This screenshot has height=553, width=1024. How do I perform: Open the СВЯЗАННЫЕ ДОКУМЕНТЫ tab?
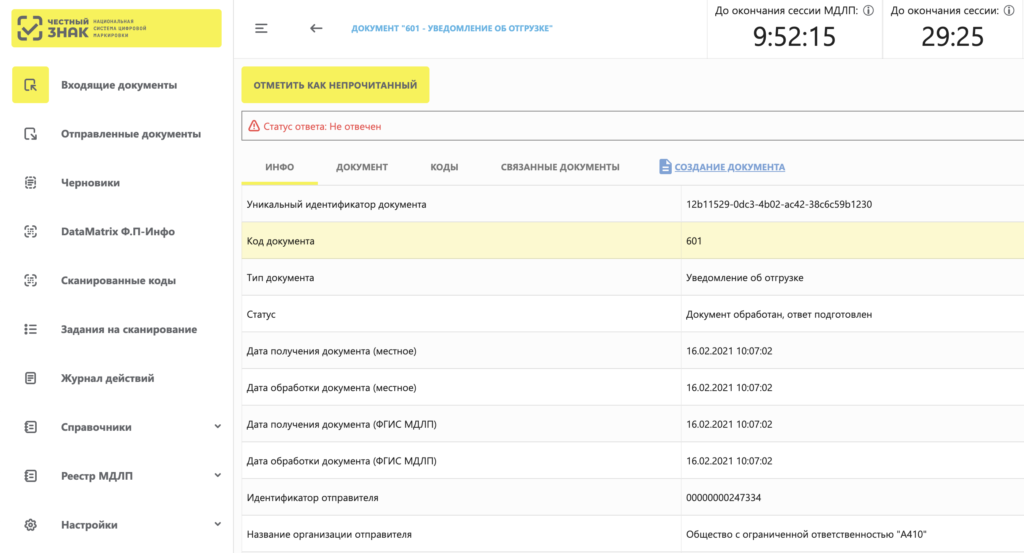pyautogui.click(x=560, y=167)
